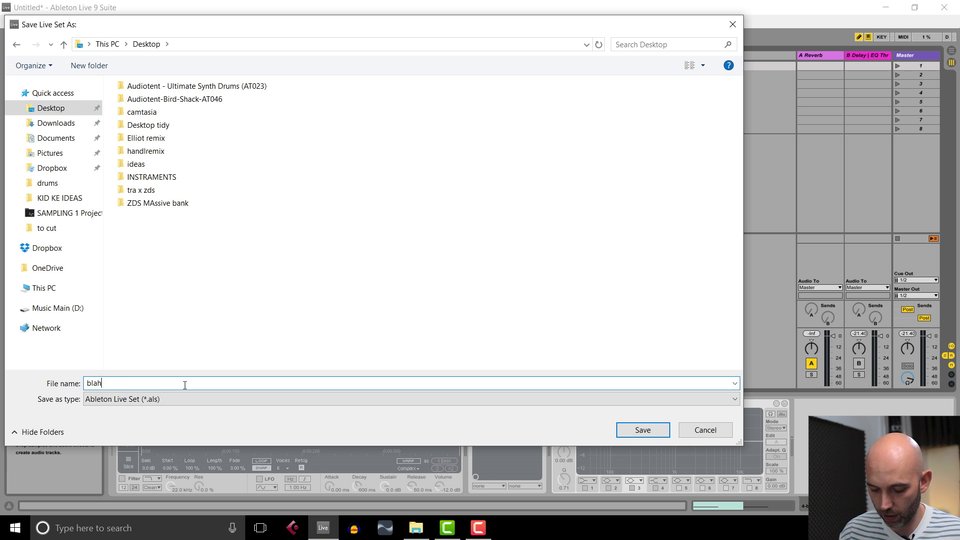Adjust Send A knob on B Delay track
This screenshot has width=960, height=540.
858,309
